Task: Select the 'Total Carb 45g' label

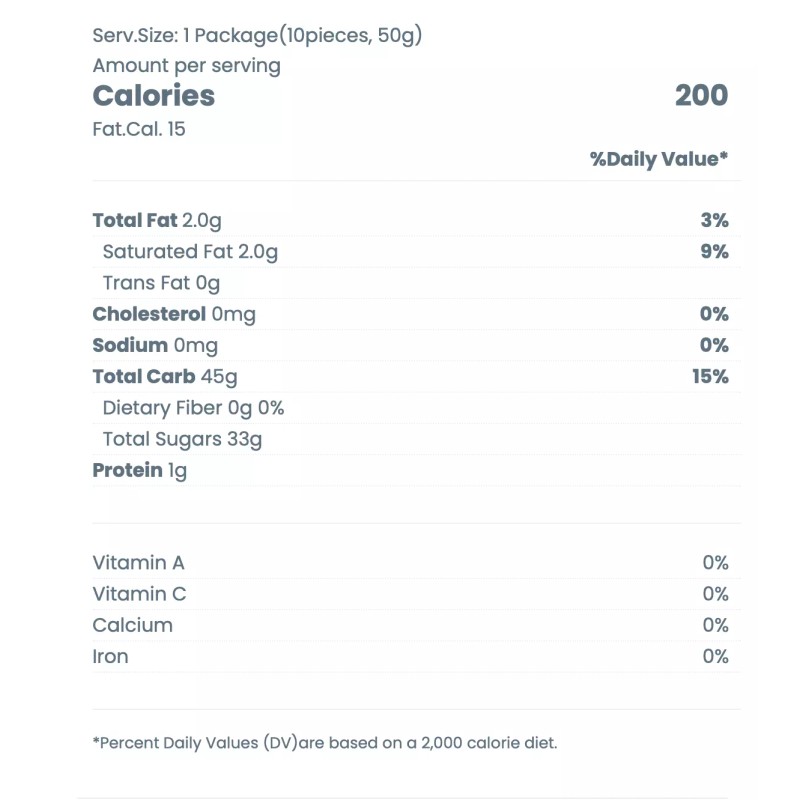Action: point(165,377)
